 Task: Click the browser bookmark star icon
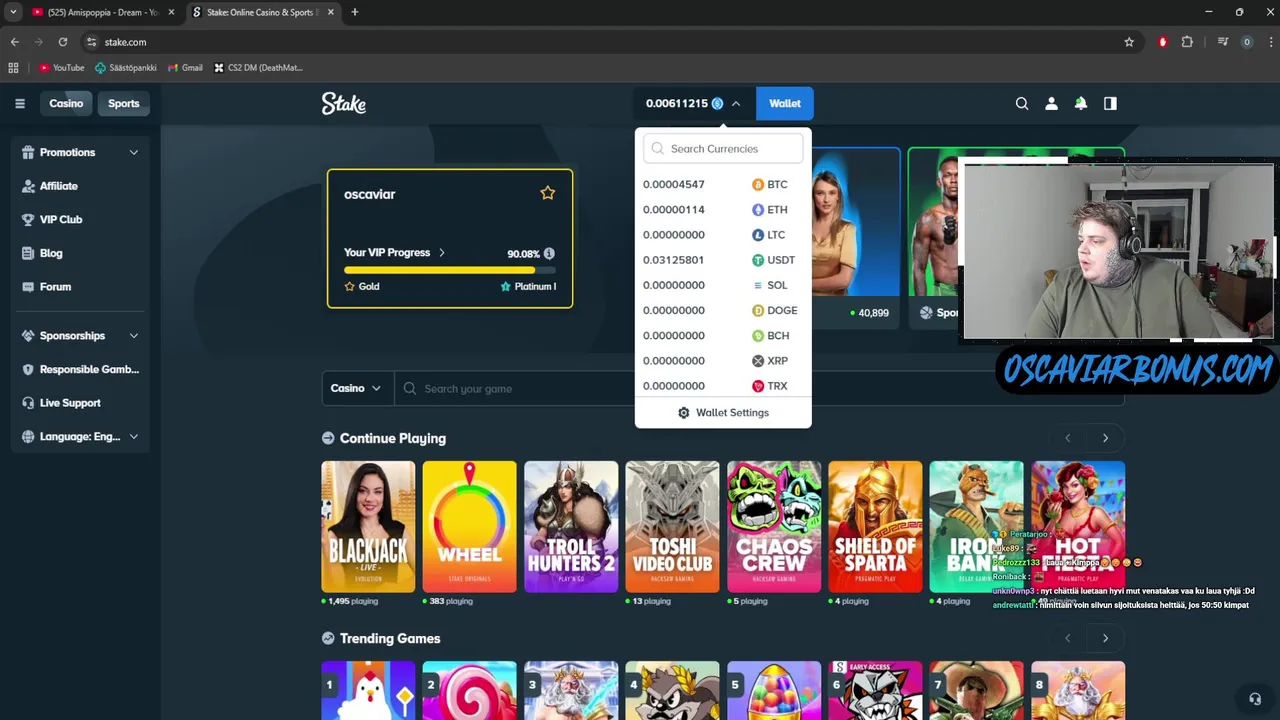click(x=1129, y=42)
